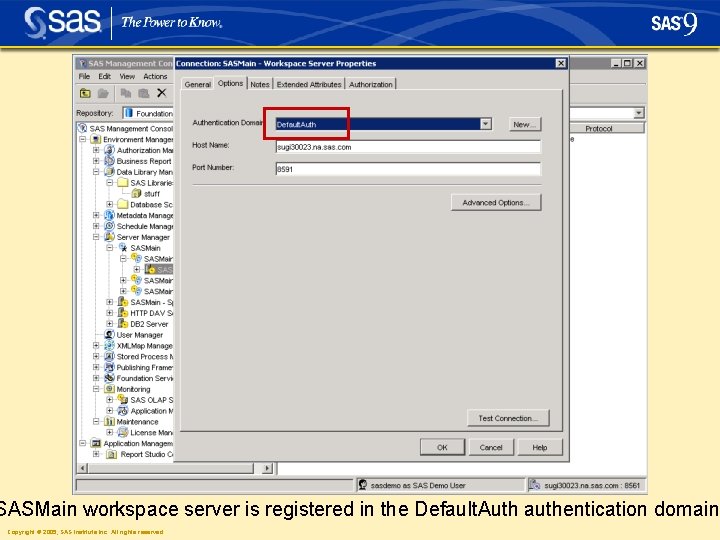The image size is (720, 540).
Task: Click the Monitoring folder icon
Action: click(x=109, y=389)
